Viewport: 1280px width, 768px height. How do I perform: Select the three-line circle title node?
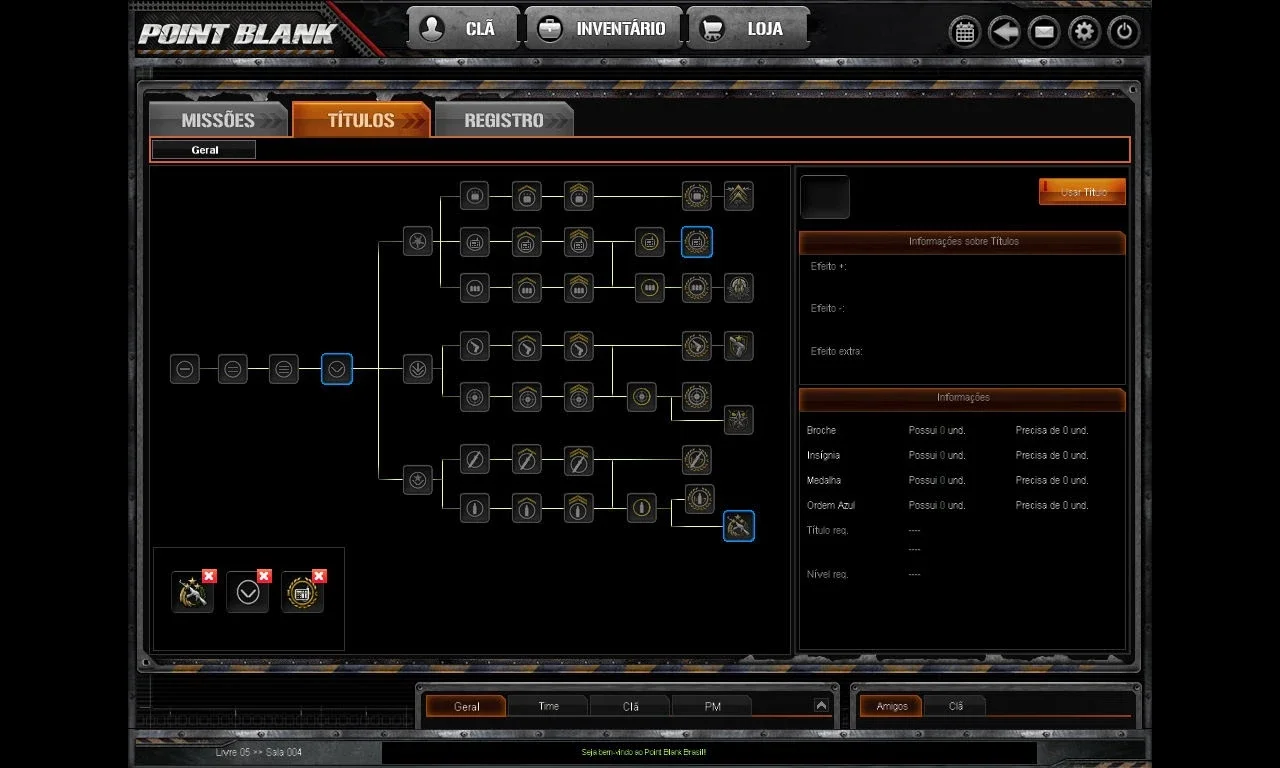[284, 369]
